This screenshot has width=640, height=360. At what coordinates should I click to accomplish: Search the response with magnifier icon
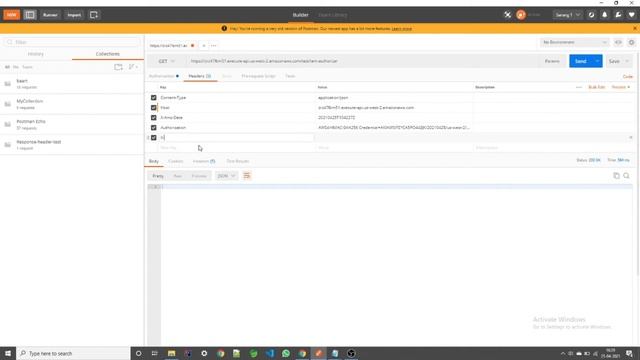627,176
